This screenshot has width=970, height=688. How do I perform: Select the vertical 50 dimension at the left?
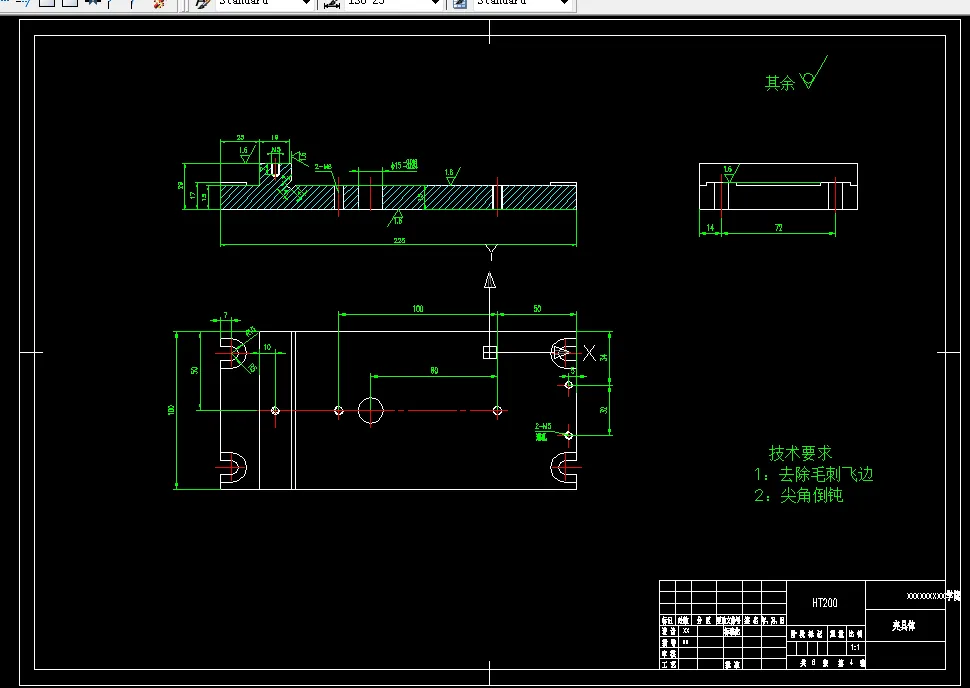(x=194, y=370)
